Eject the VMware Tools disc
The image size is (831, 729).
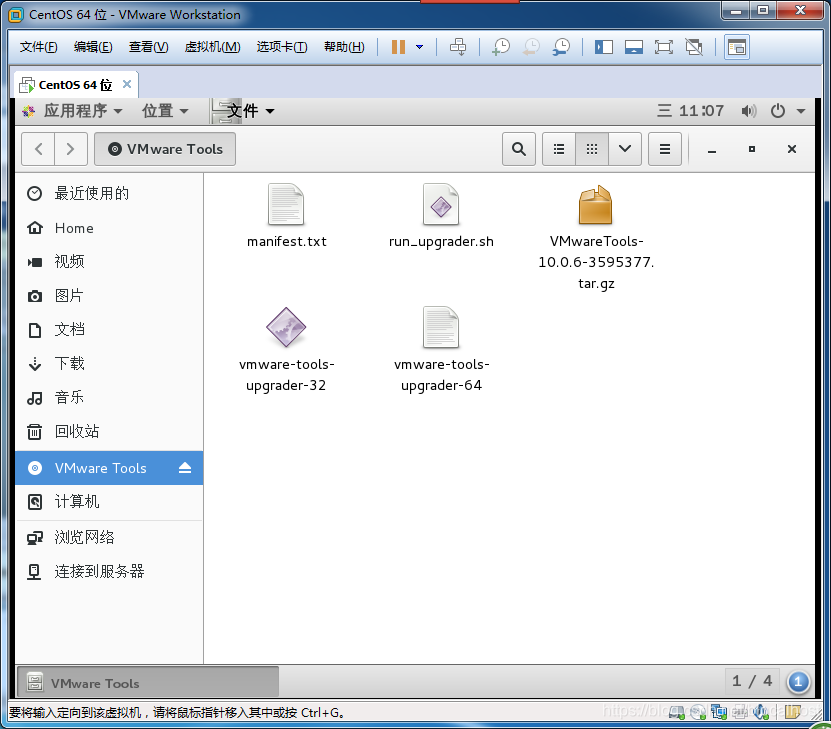tap(184, 467)
